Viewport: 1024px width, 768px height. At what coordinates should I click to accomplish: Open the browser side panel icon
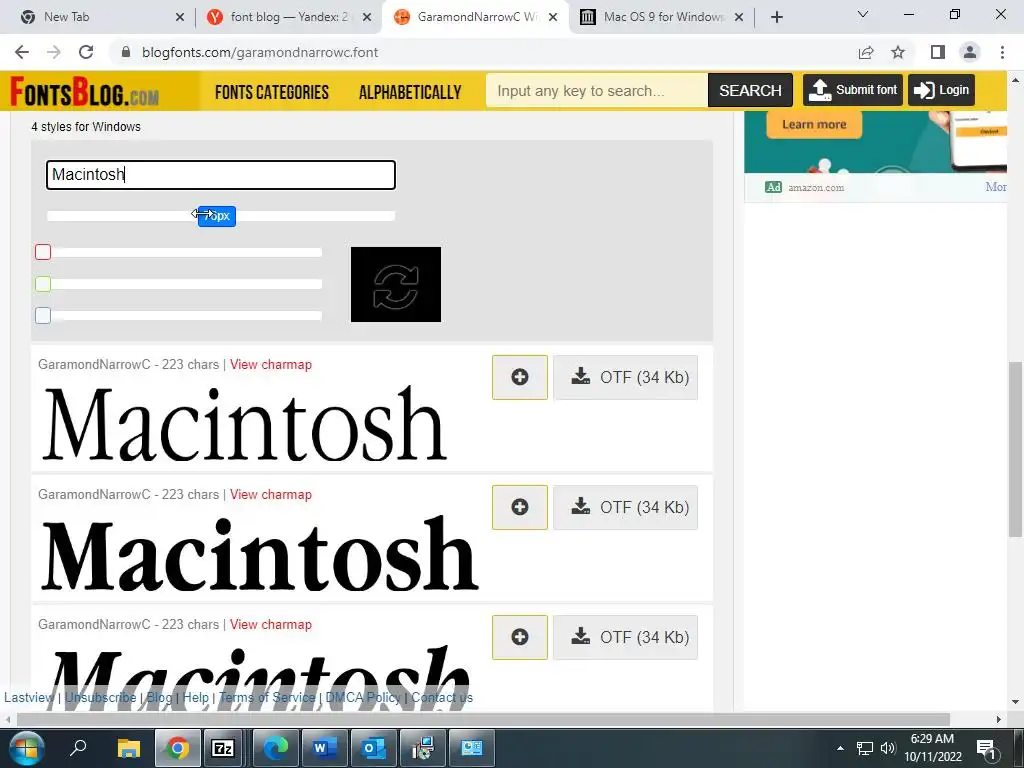point(938,52)
